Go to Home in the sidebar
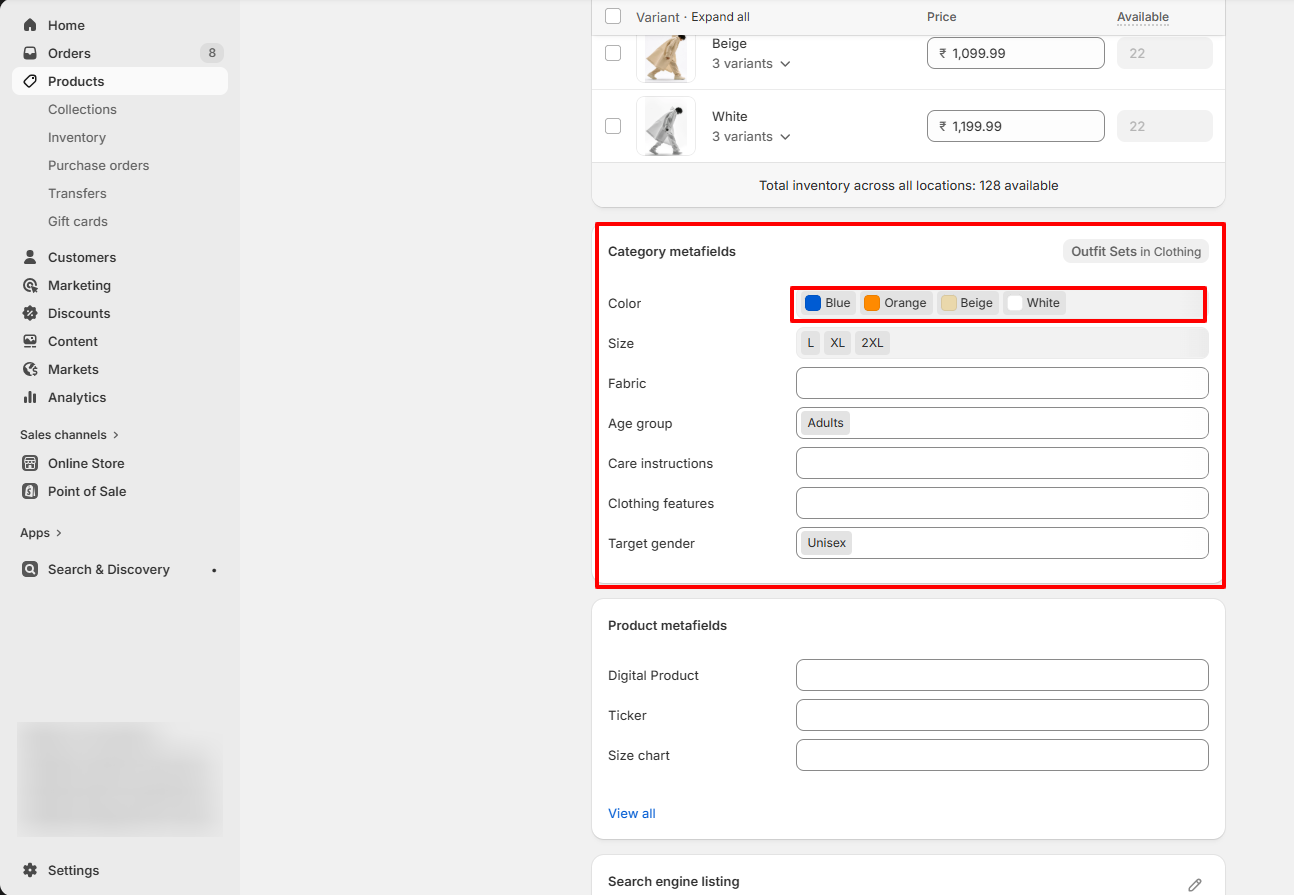This screenshot has width=1294, height=895. 66,25
